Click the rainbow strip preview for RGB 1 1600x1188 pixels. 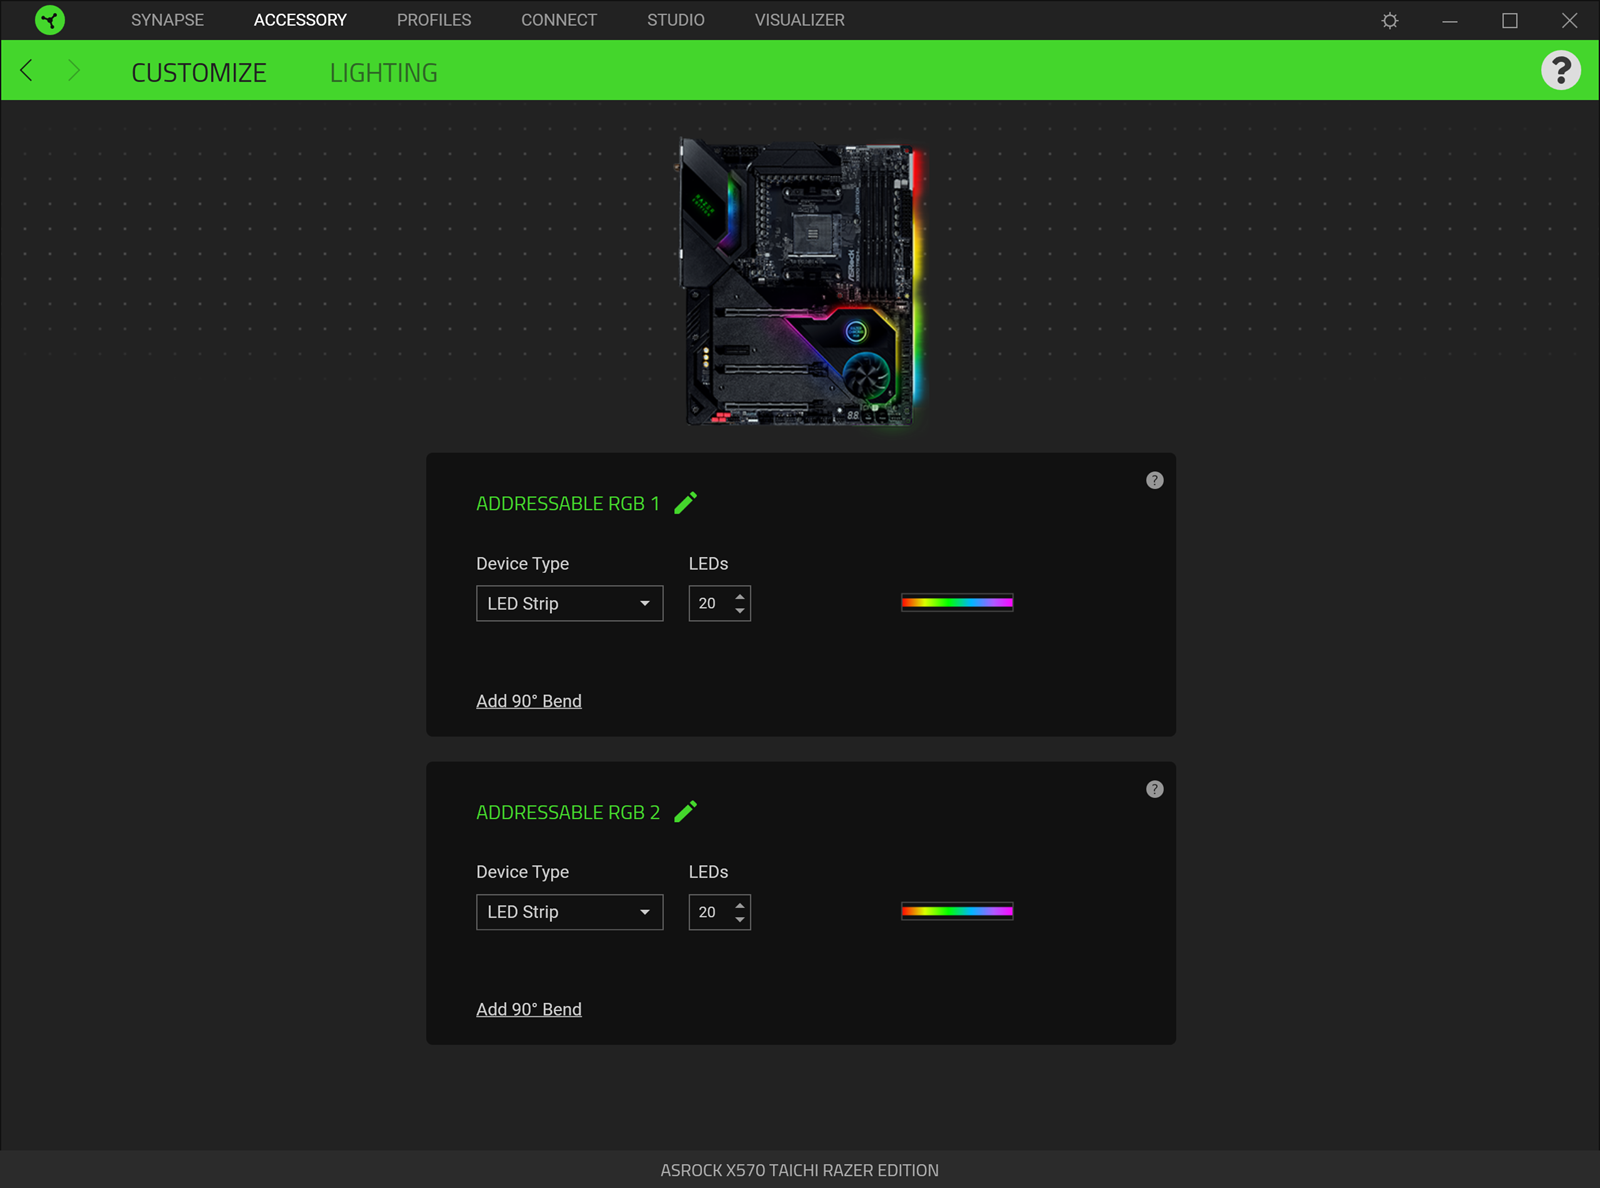pyautogui.click(x=957, y=602)
